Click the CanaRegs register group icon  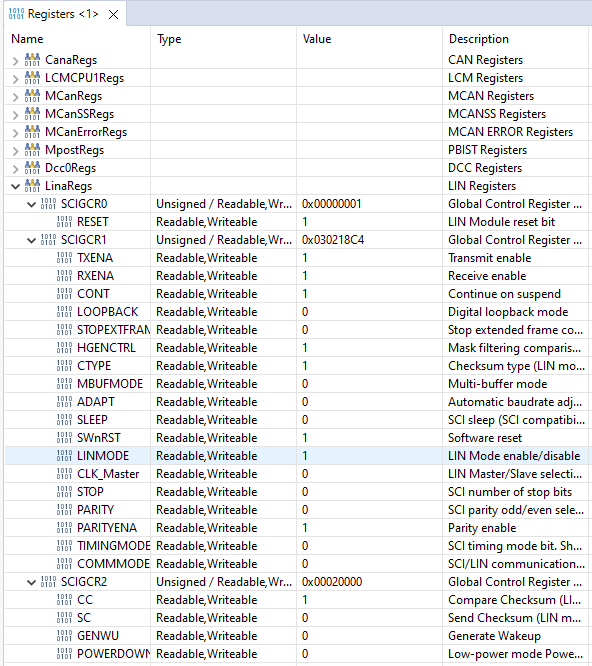(32, 60)
